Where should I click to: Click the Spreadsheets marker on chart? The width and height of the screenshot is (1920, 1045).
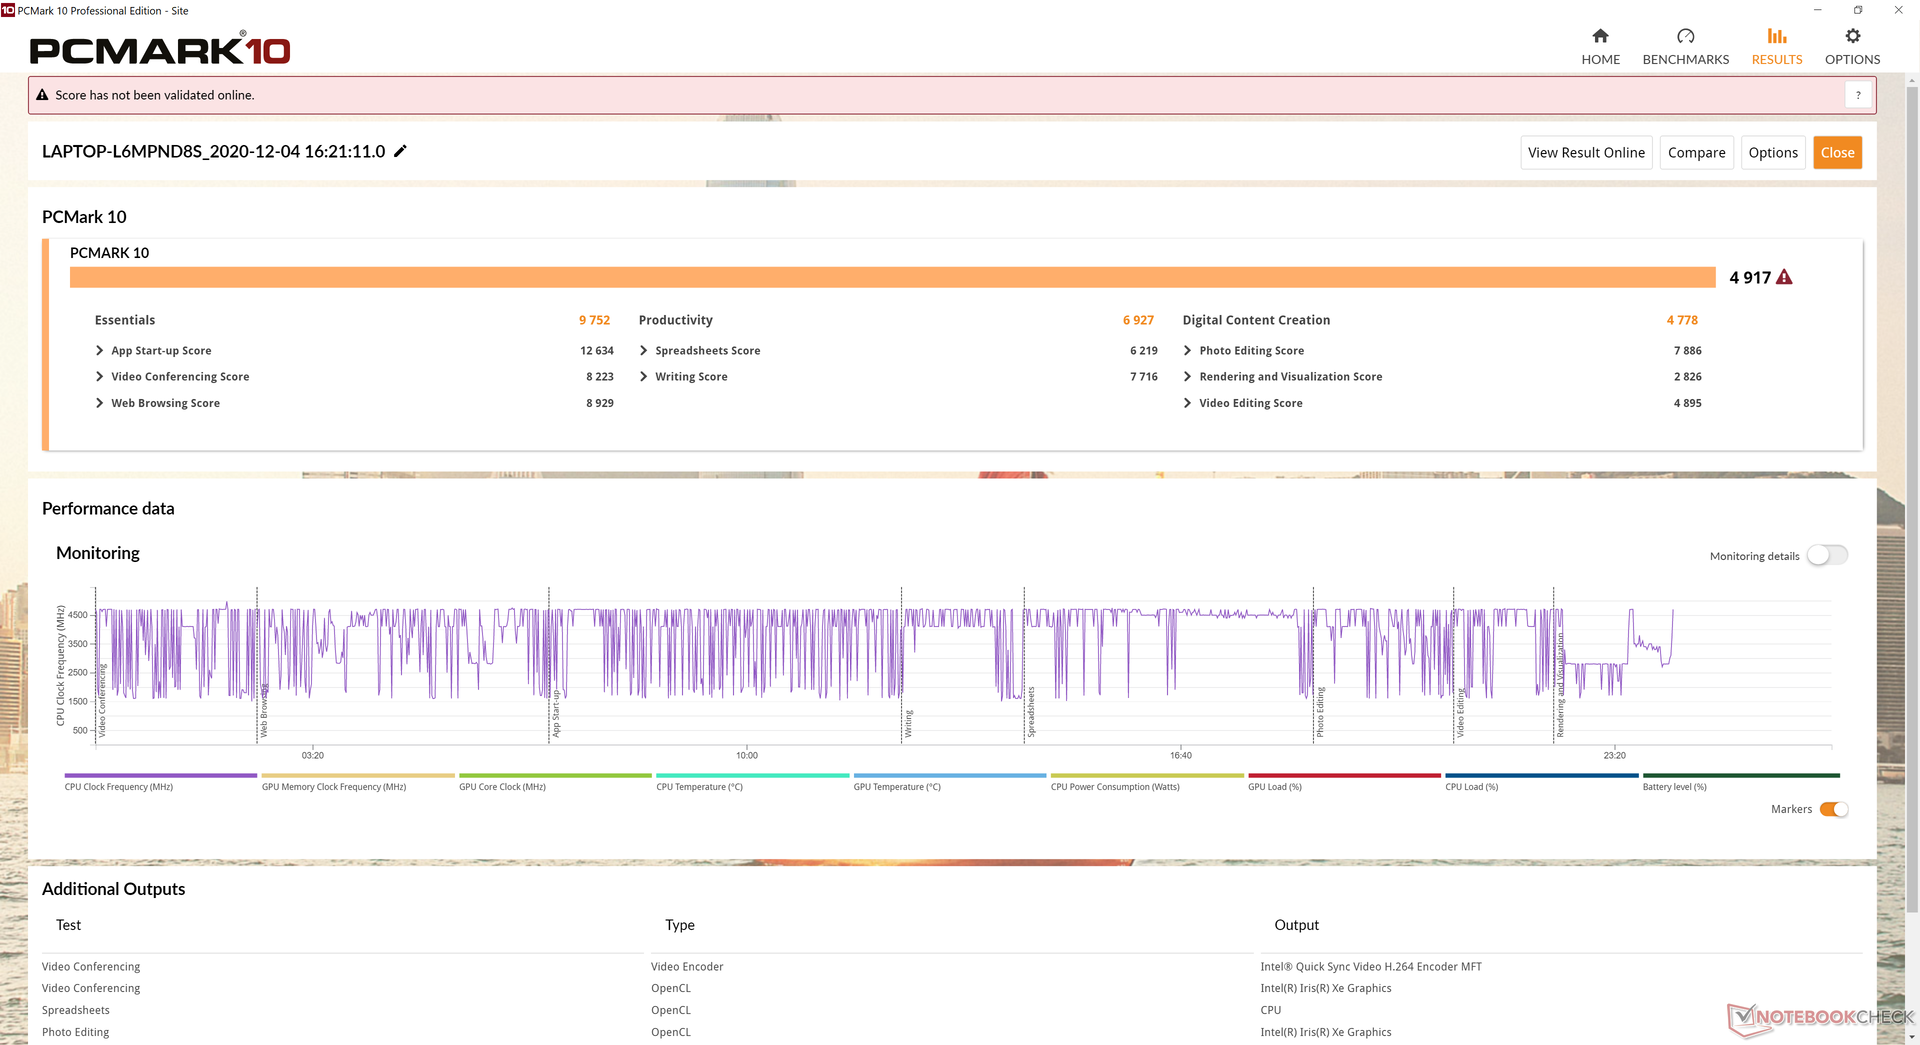coord(1031,712)
